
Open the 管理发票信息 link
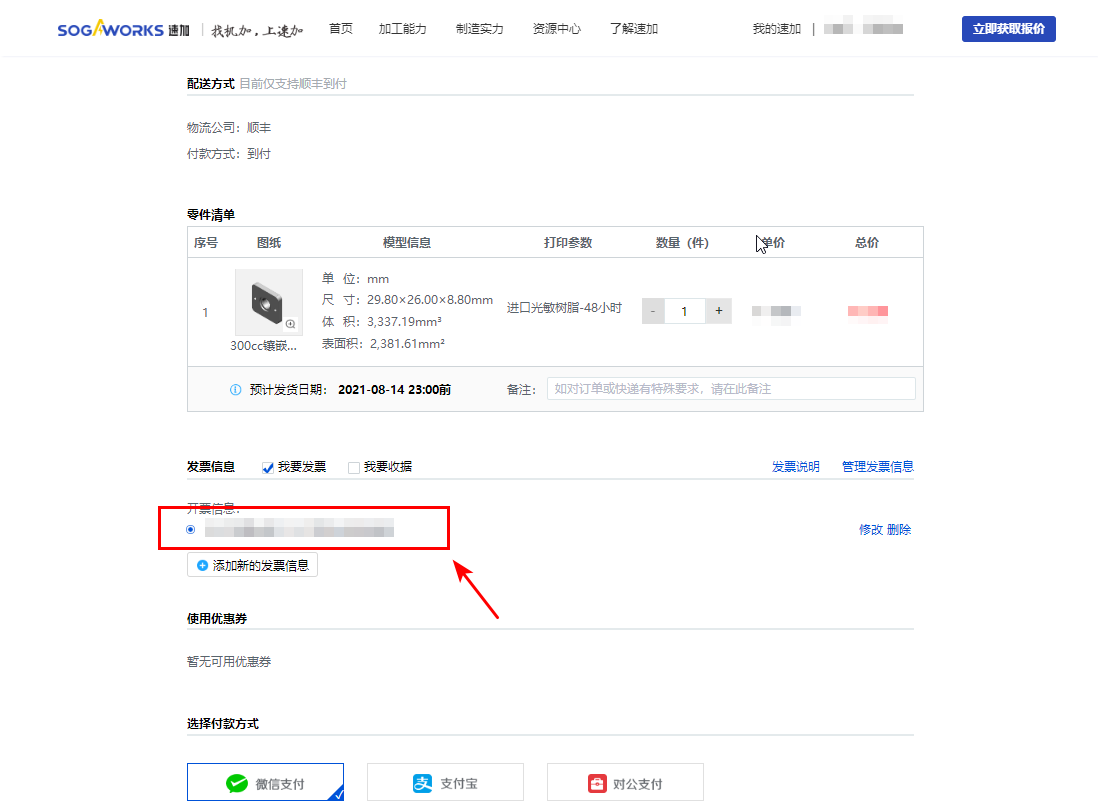pos(877,466)
